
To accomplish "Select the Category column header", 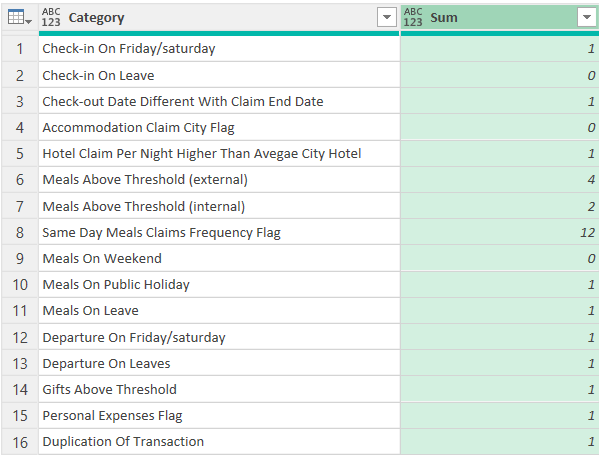I will click(219, 18).
